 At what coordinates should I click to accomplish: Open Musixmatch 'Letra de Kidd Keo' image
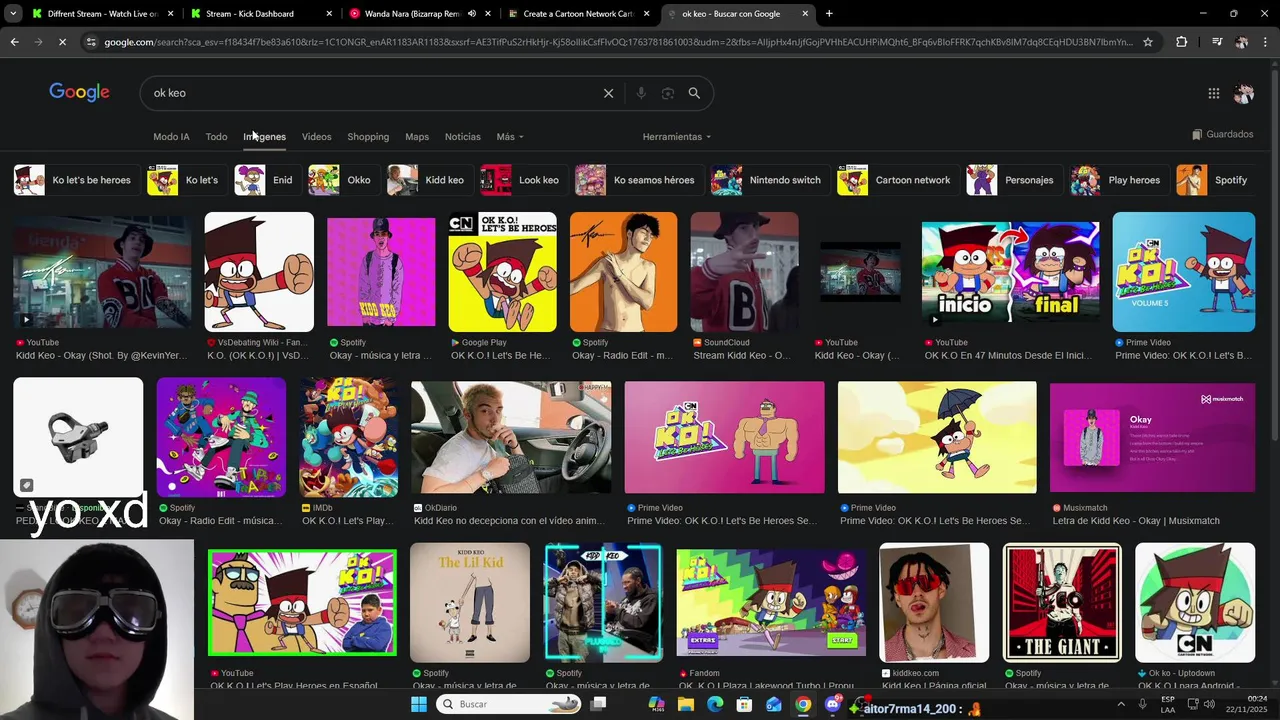[1152, 437]
